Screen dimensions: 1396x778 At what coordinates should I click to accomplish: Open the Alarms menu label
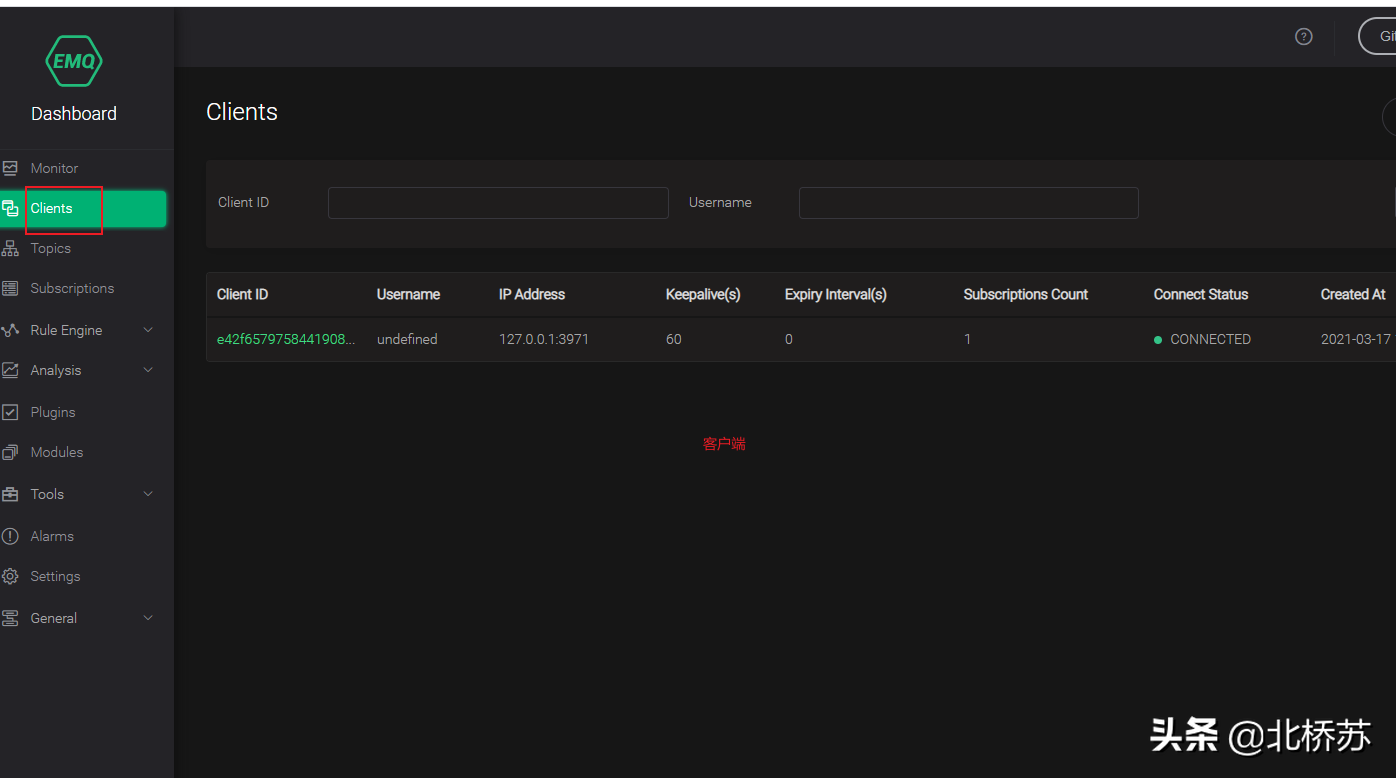52,536
